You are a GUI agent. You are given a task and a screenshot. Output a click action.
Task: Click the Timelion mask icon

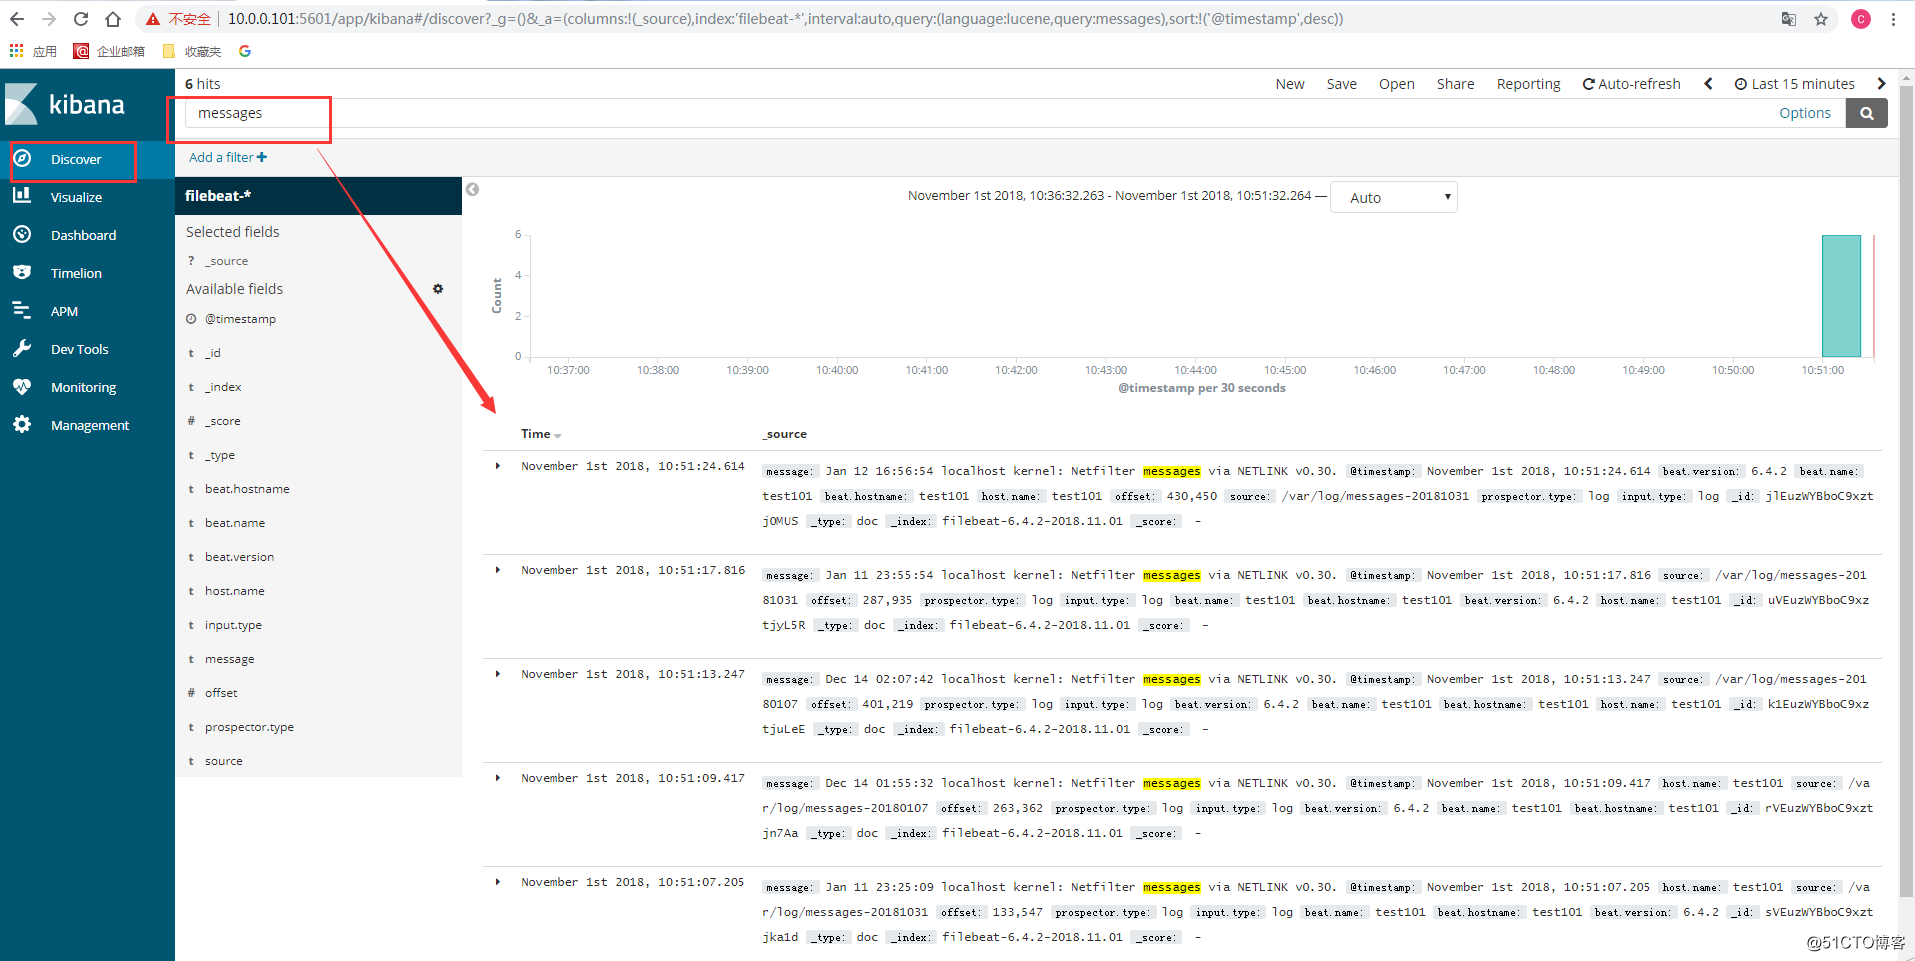[x=22, y=272]
